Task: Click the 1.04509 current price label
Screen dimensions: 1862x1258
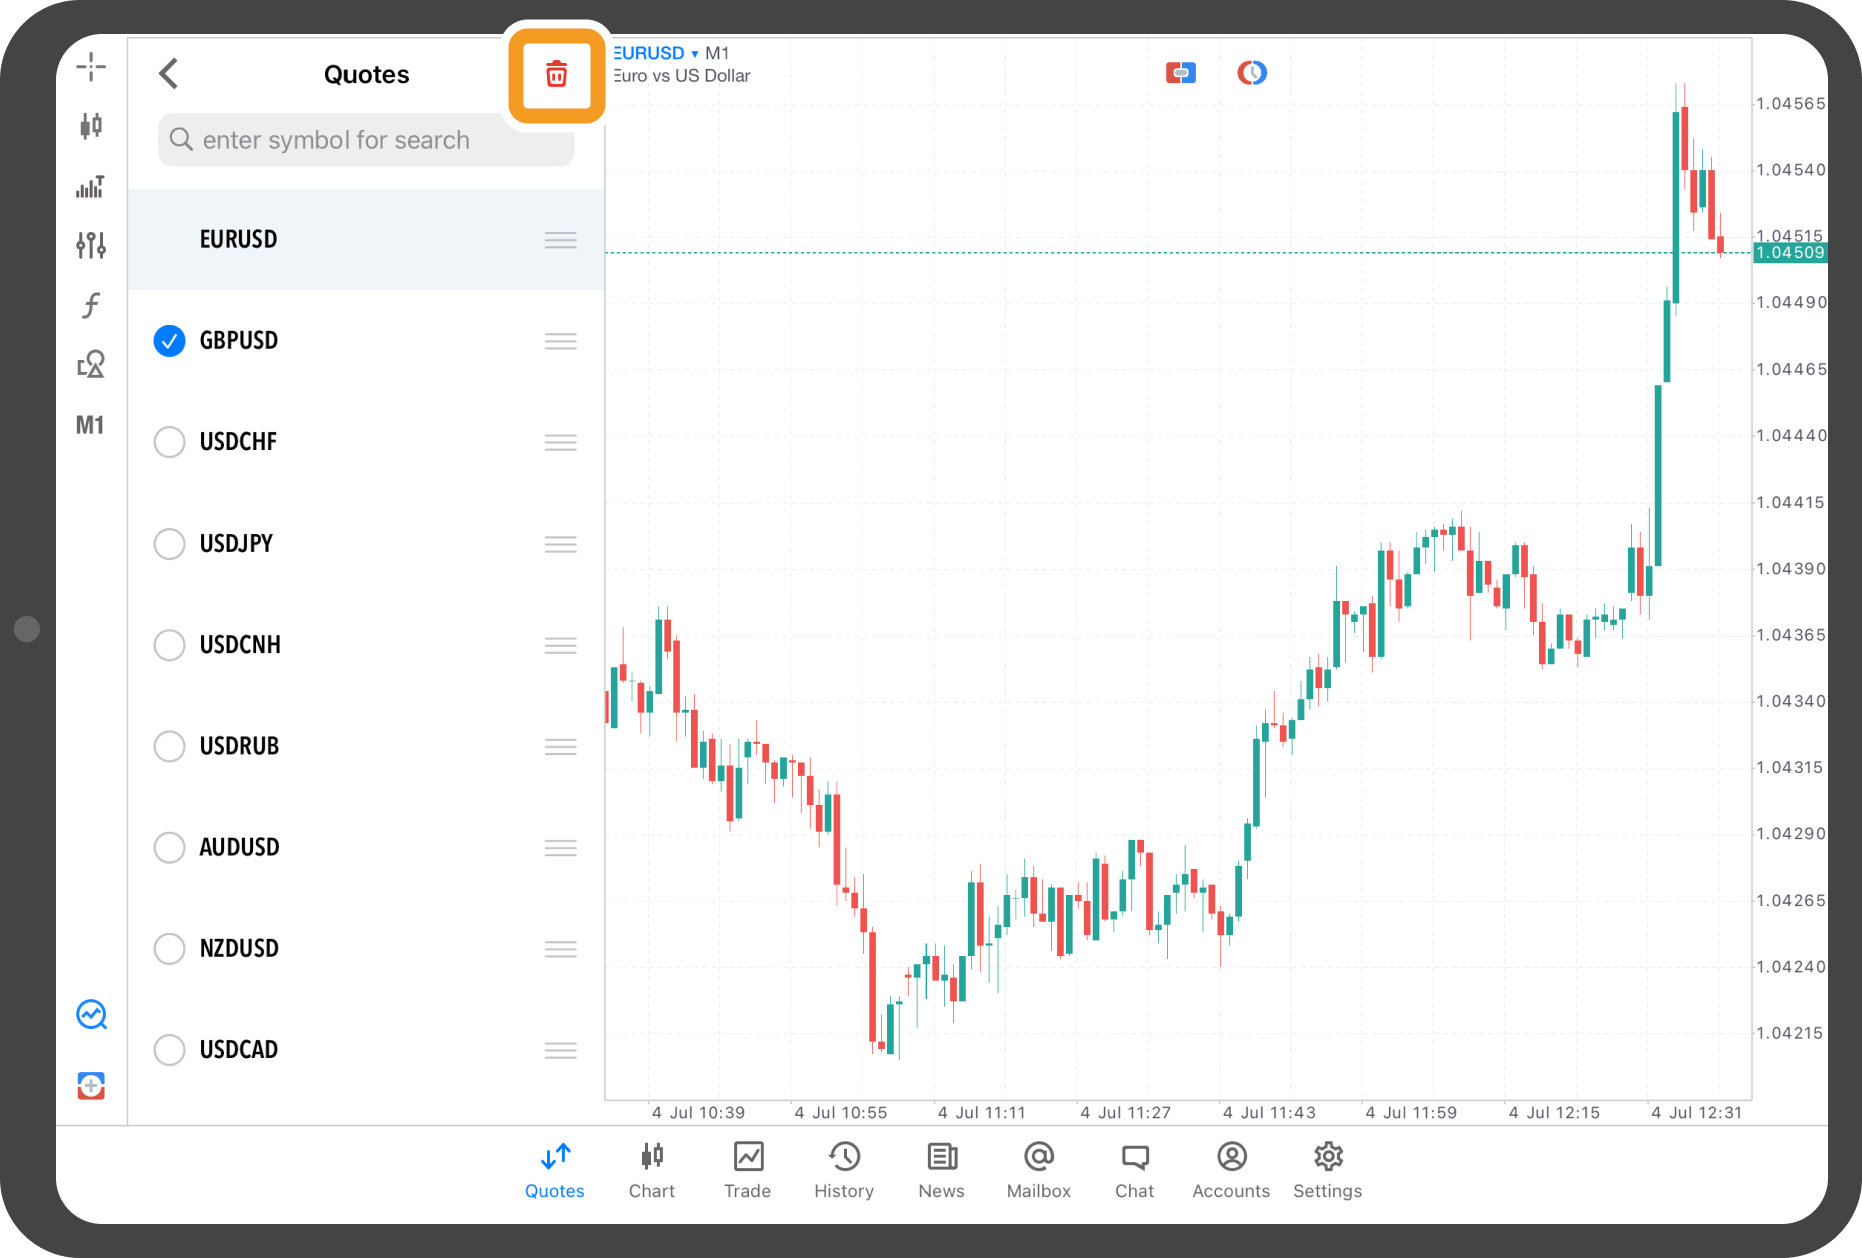Action: (x=1790, y=253)
